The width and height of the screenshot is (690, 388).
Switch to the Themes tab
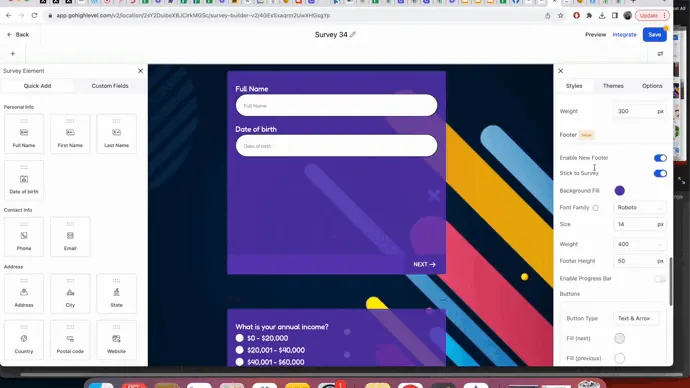613,86
